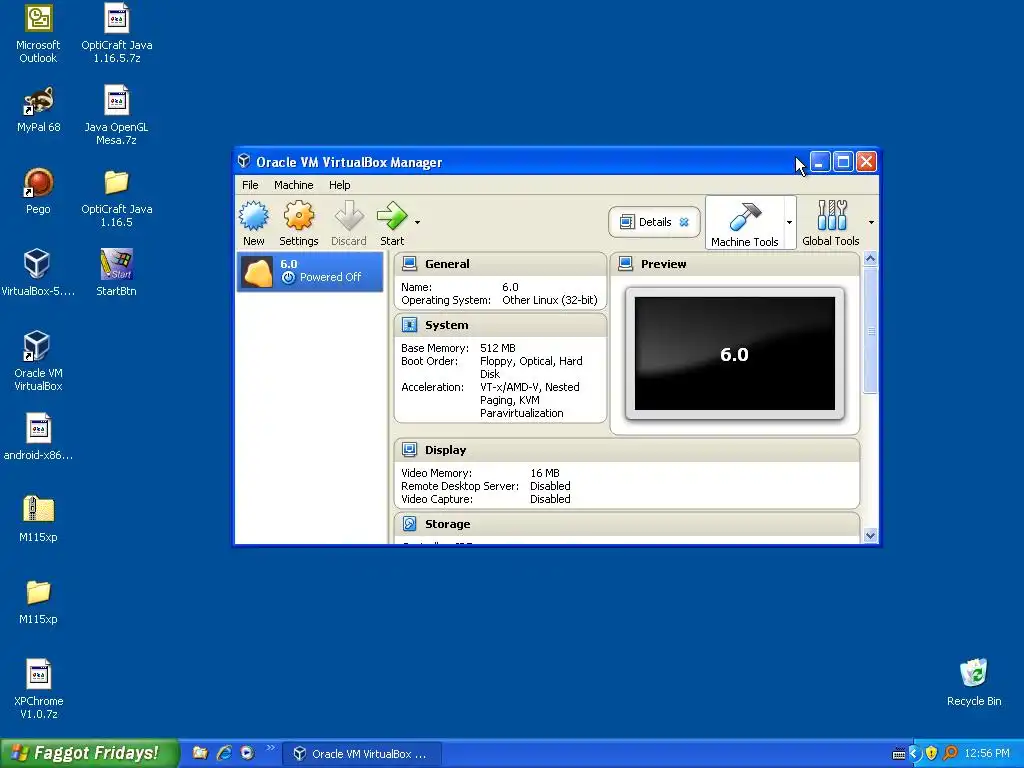This screenshot has width=1024, height=768.
Task: Click the details pane vertical scrollbar thumb
Action: 870,330
